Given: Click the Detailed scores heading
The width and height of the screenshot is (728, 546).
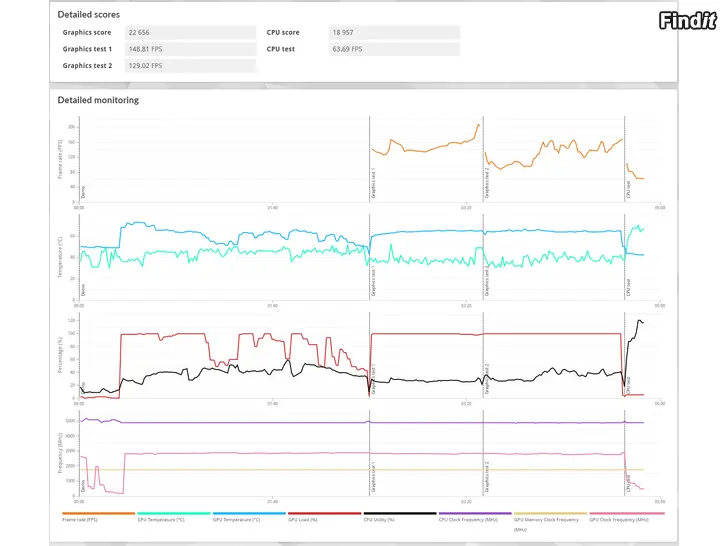Looking at the screenshot, I should (x=91, y=14).
